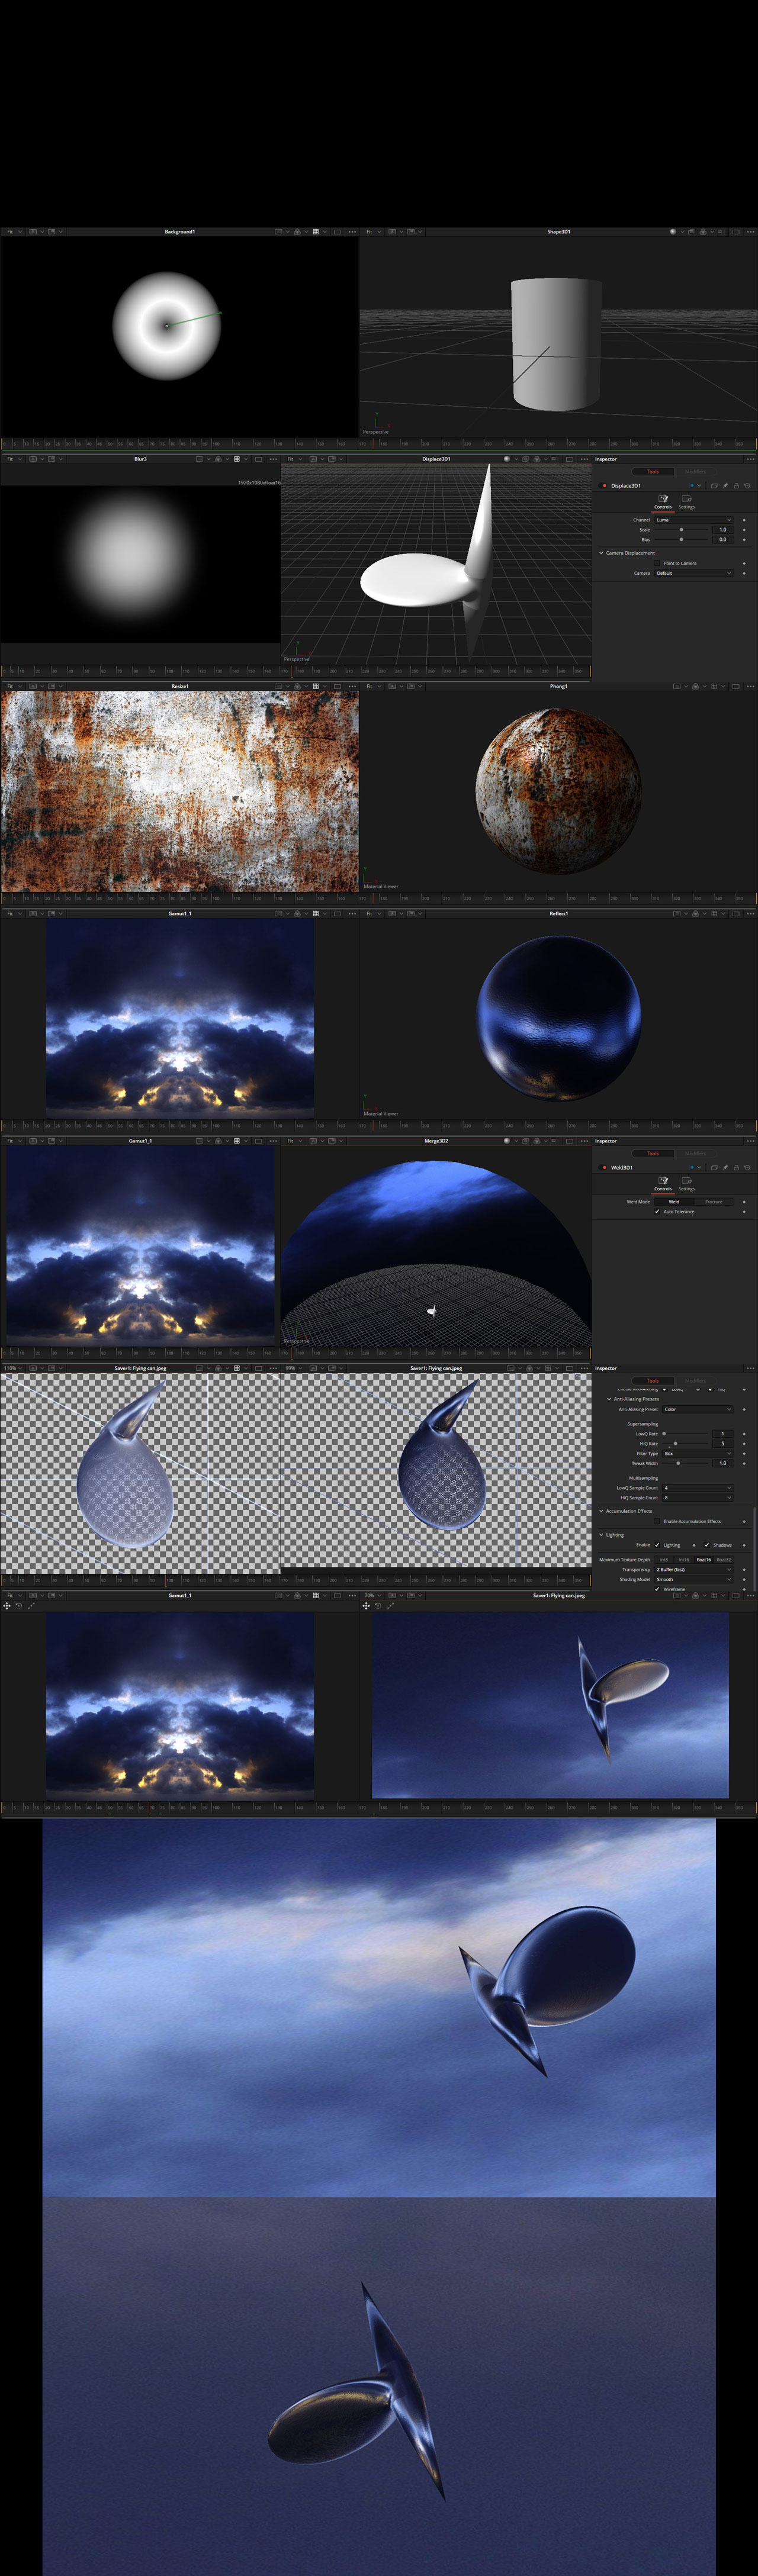The image size is (758, 2576).
Task: Click Scale keyframe diamond icon
Action: (x=744, y=530)
